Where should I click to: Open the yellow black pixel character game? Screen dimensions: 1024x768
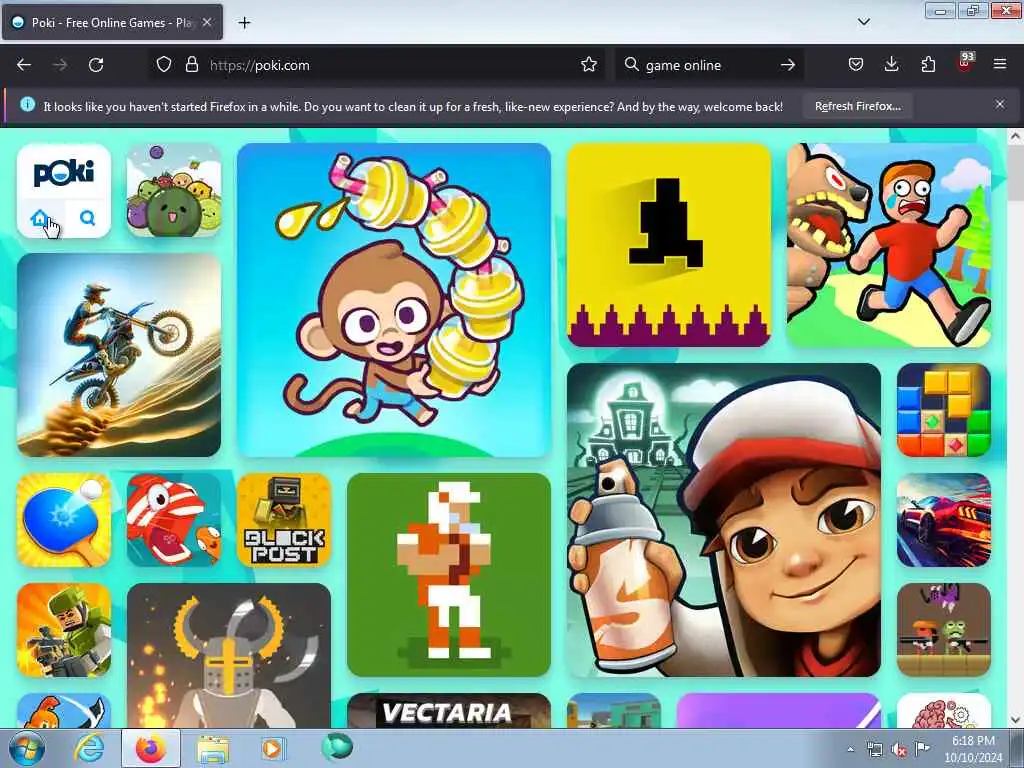point(669,245)
